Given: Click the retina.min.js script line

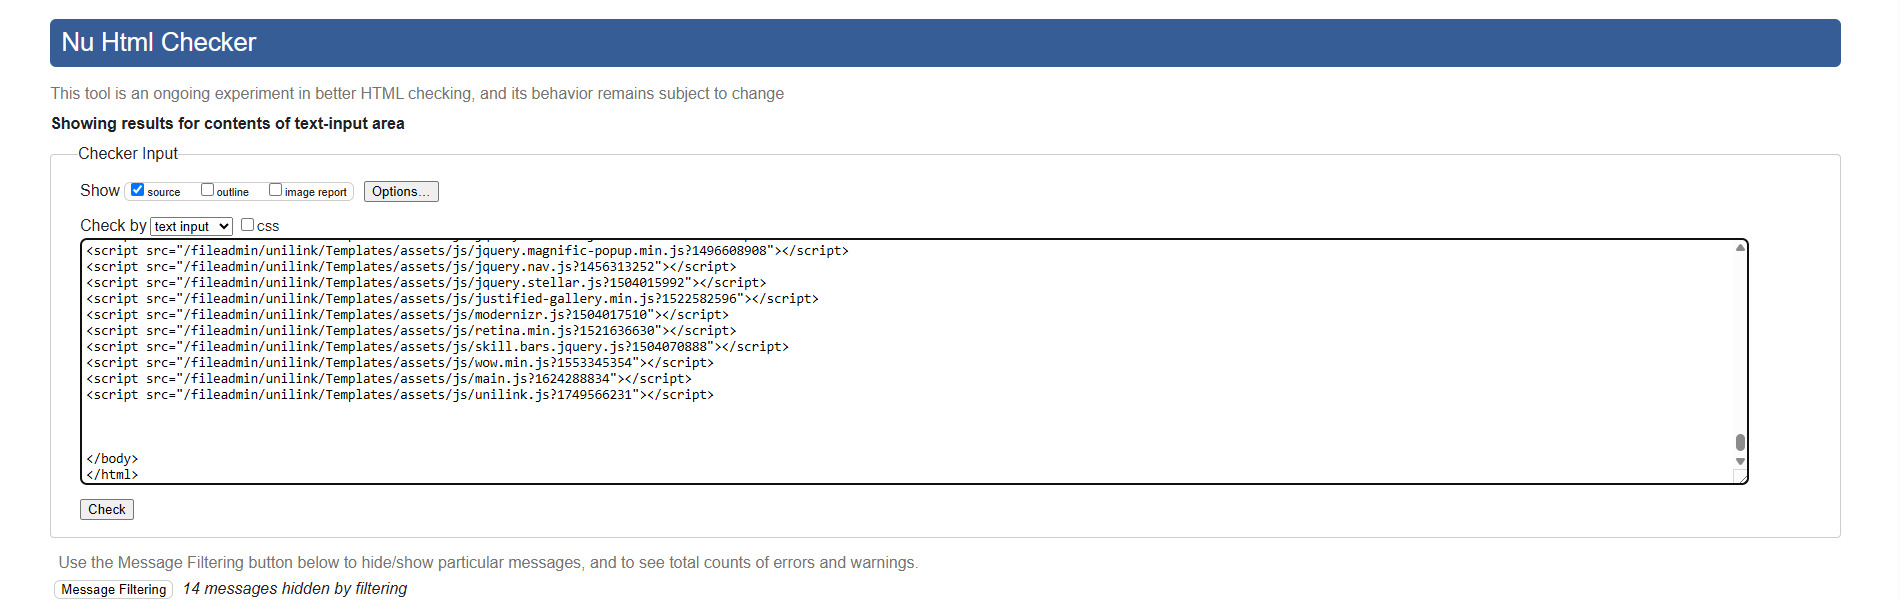Looking at the screenshot, I should point(411,331).
